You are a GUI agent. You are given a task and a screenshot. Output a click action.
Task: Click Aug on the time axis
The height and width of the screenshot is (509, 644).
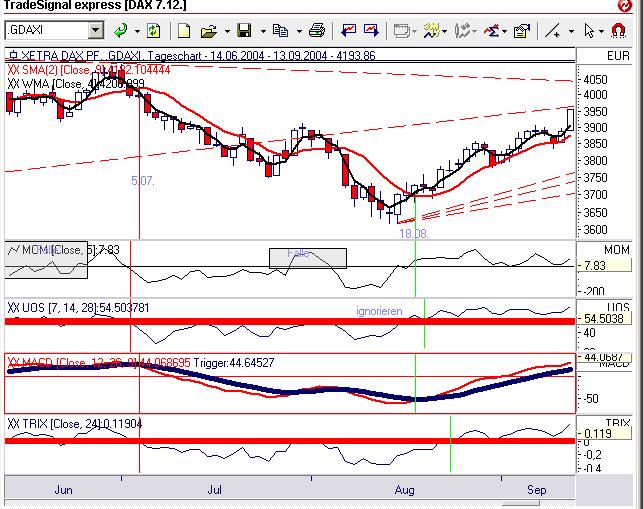pos(405,490)
